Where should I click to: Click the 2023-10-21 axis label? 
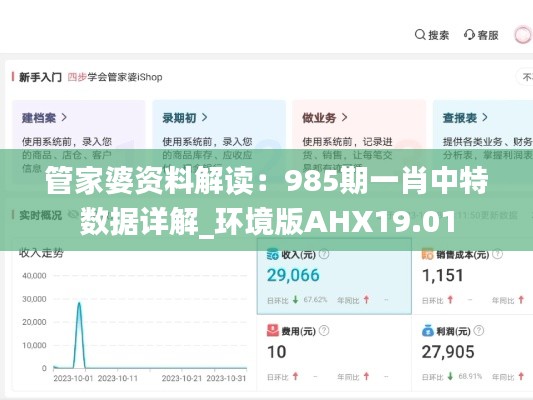[182, 378]
